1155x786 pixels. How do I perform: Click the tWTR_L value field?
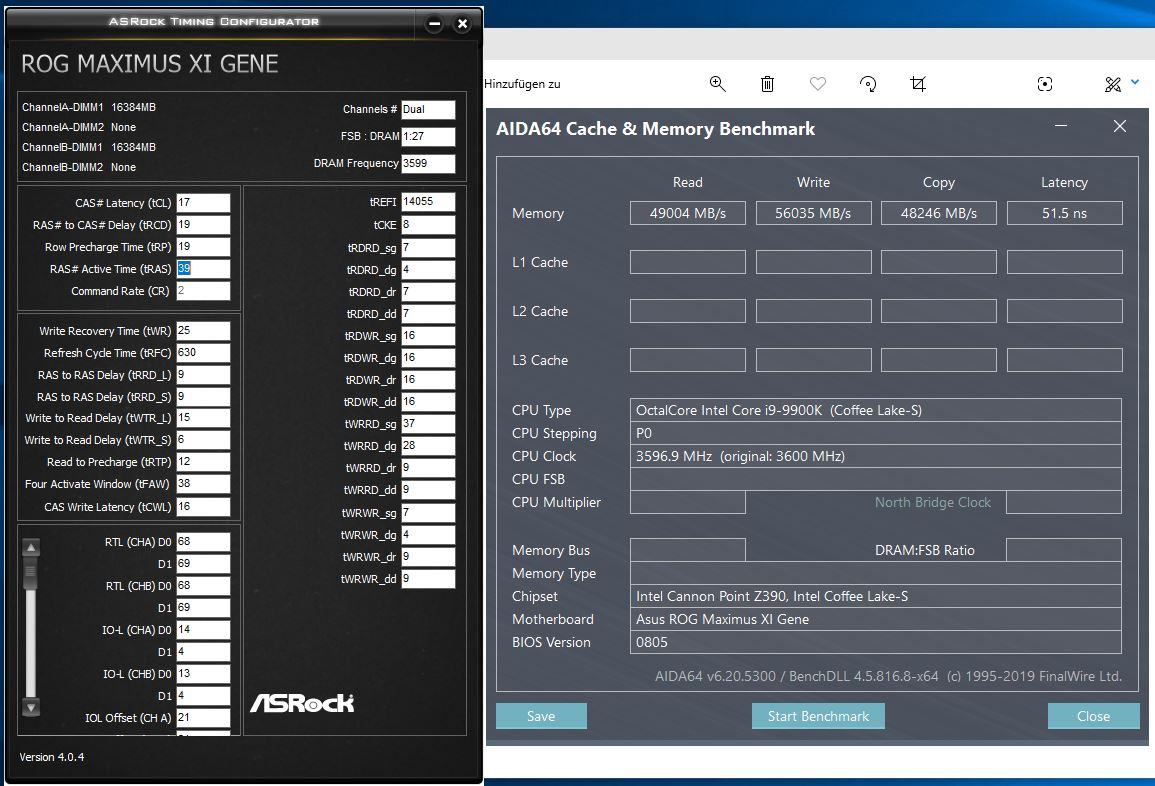(203, 418)
